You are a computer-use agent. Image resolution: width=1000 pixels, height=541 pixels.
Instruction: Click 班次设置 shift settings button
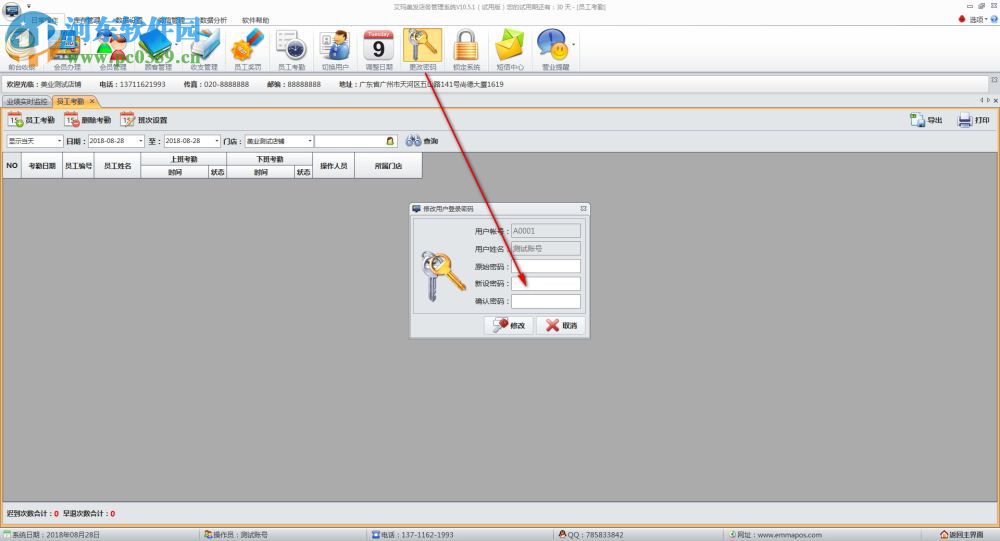pyautogui.click(x=144, y=120)
